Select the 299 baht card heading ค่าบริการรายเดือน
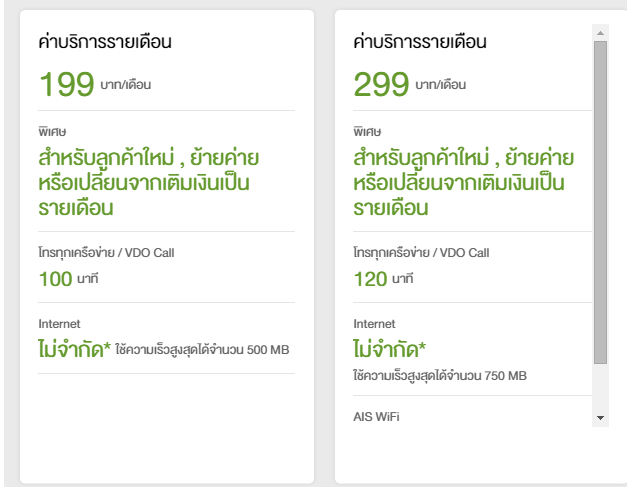Screen dimensions: 627x487 pos(420,42)
